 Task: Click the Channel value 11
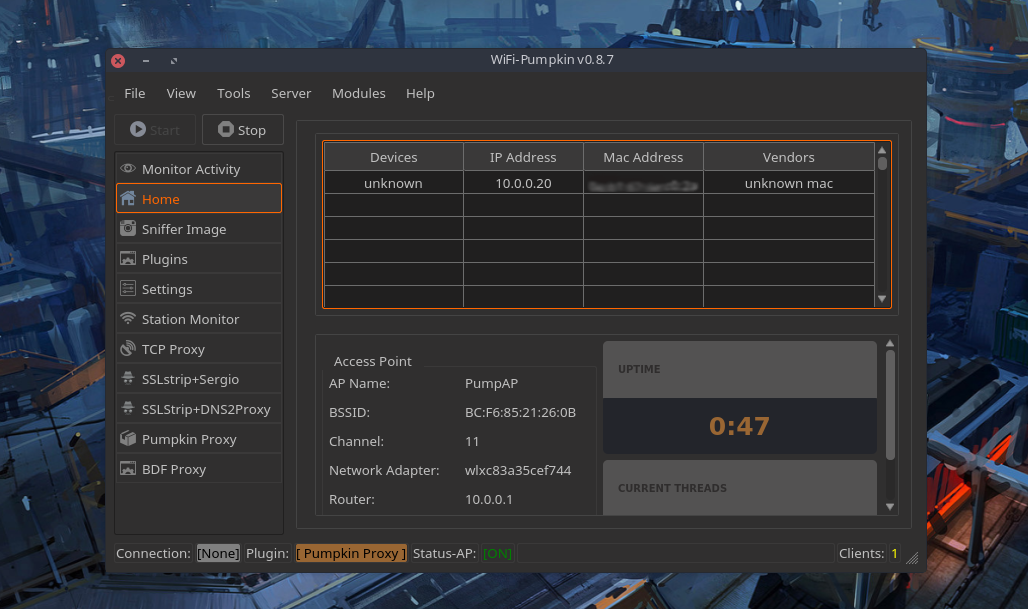click(471, 441)
